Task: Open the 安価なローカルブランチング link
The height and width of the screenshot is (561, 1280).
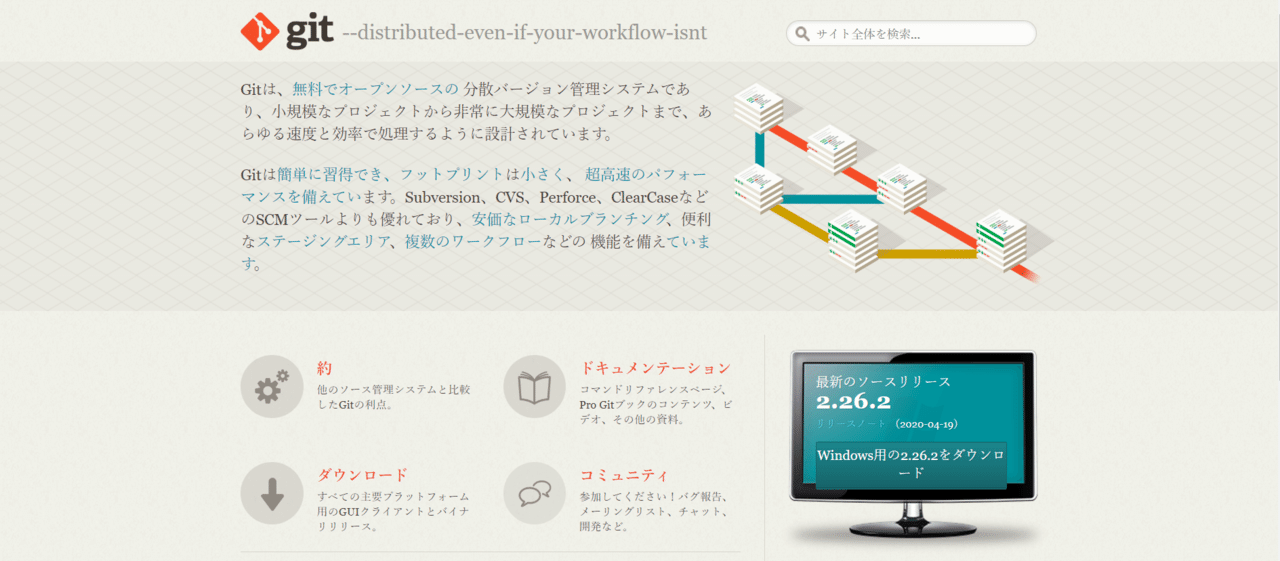Action: pos(570,218)
